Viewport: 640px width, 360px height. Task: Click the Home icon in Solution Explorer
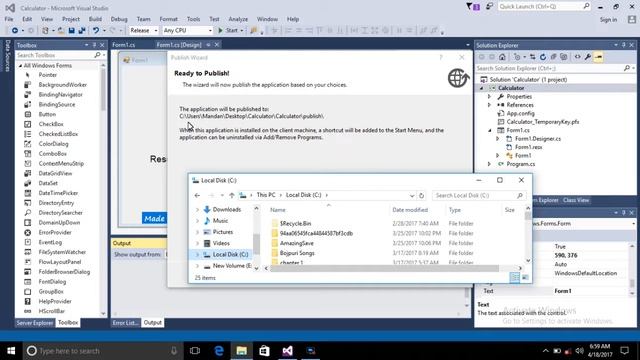(502, 57)
